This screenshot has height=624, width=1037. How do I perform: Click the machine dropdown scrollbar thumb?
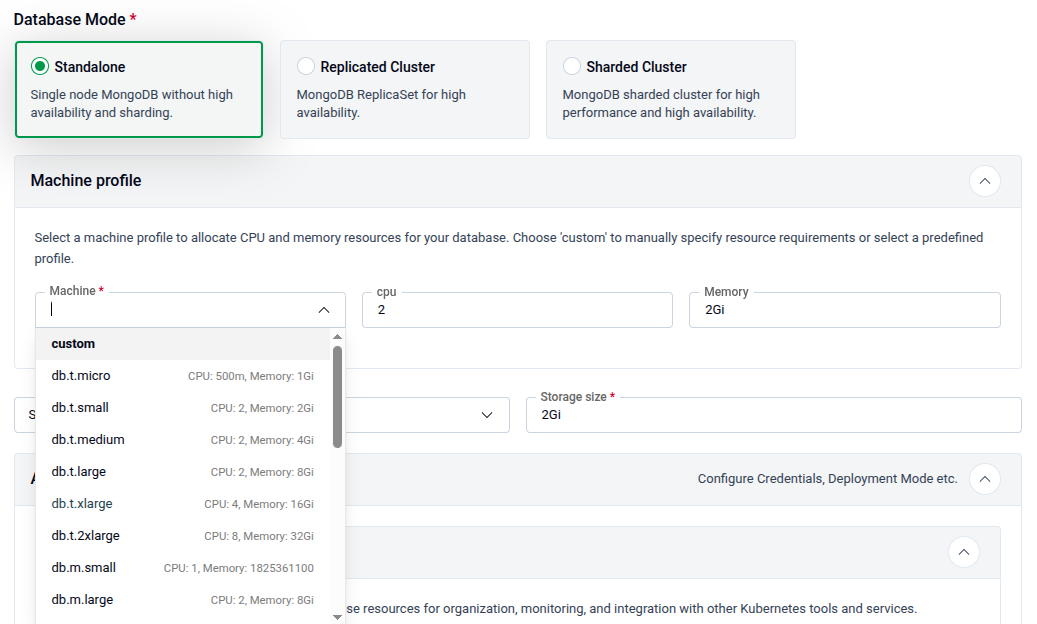[x=338, y=400]
